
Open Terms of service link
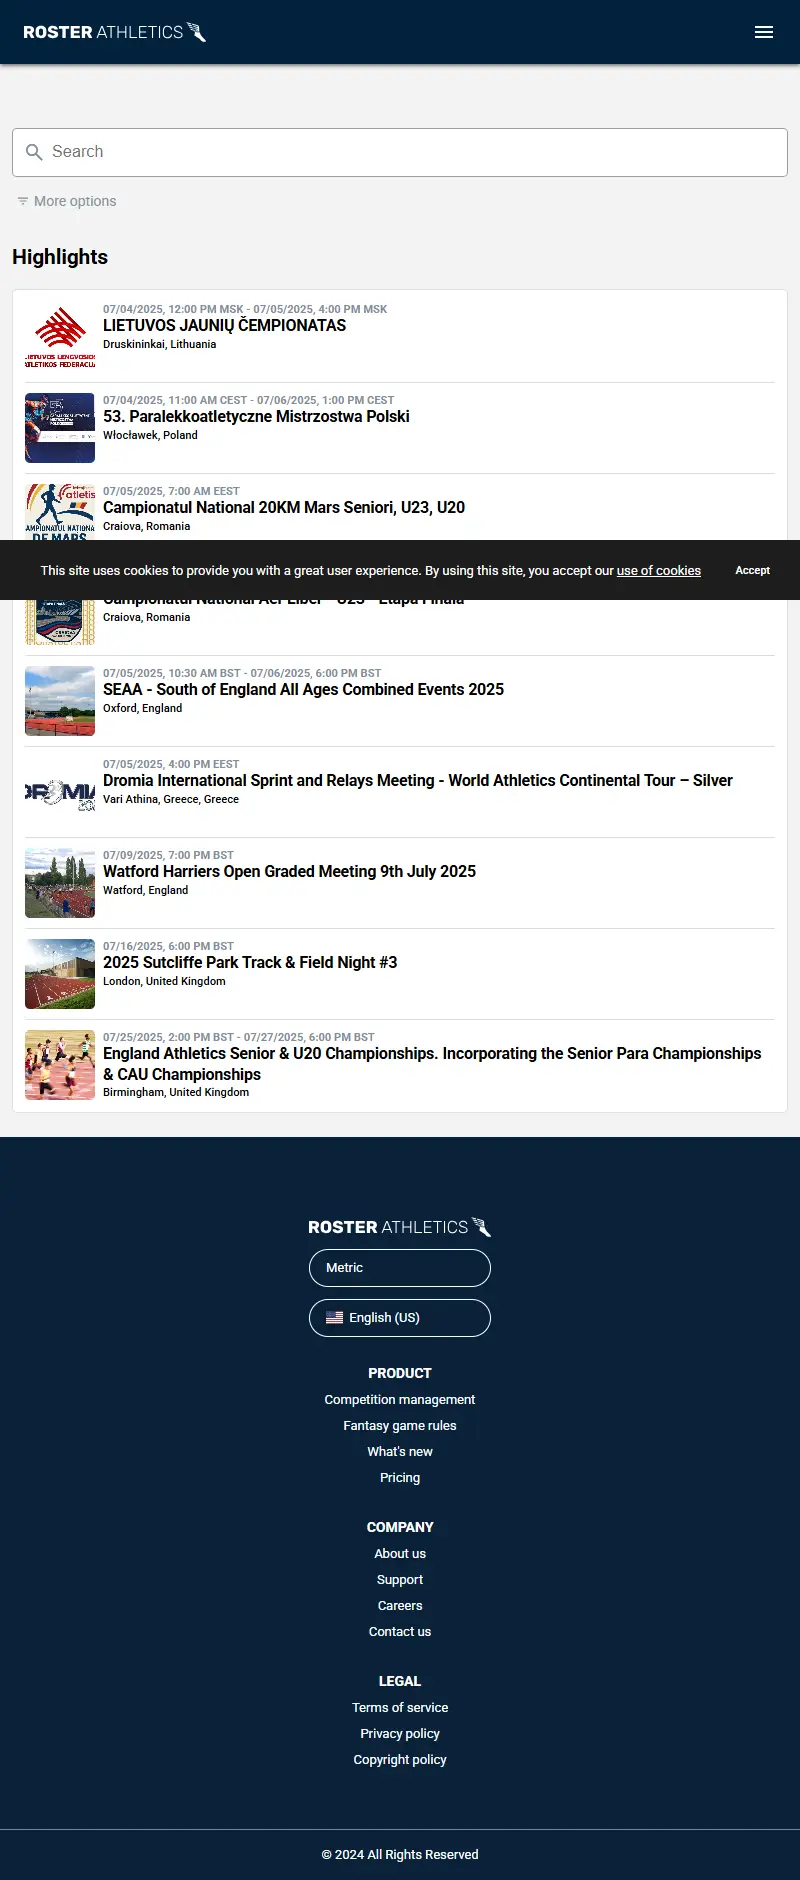tap(400, 1708)
